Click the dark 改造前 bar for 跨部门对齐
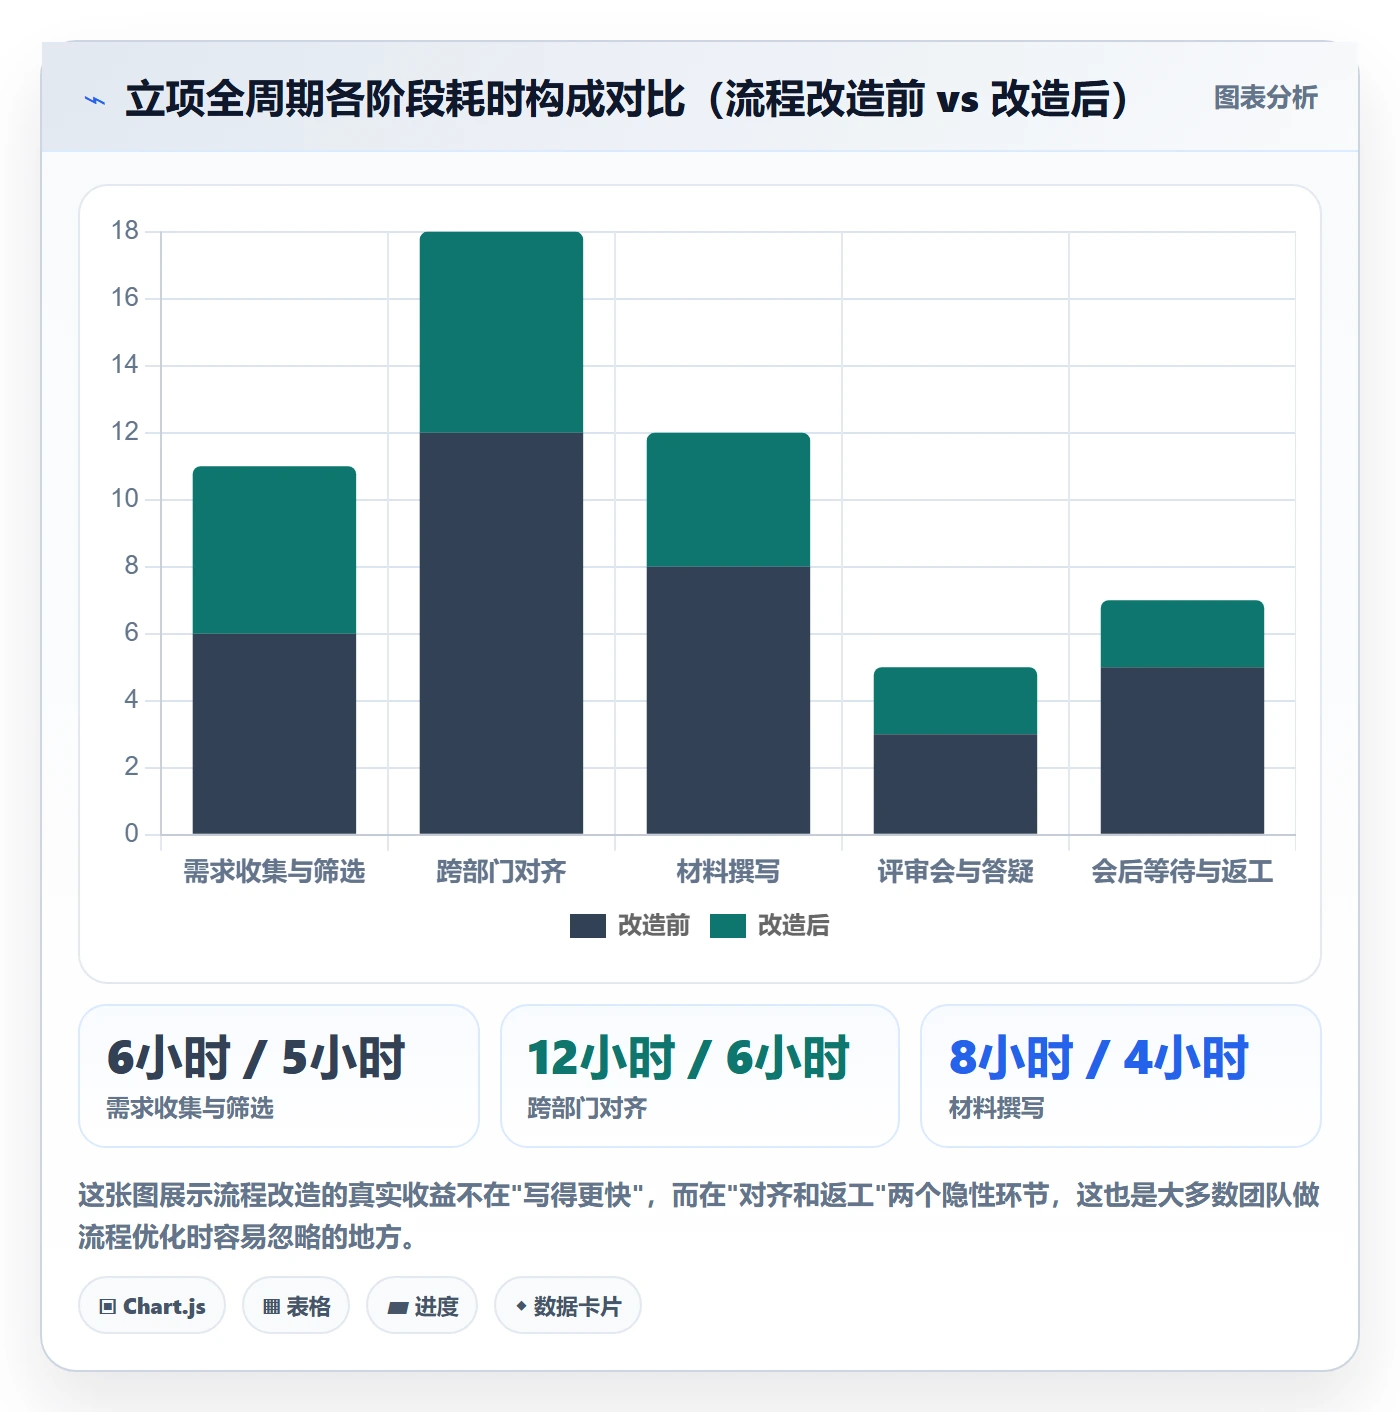The image size is (1400, 1412). [501, 634]
